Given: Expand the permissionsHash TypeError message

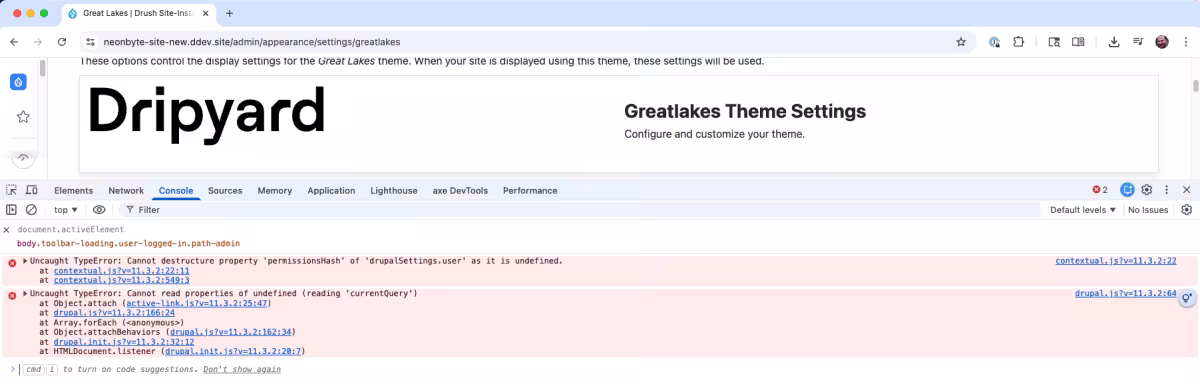Looking at the screenshot, I should [x=25, y=261].
